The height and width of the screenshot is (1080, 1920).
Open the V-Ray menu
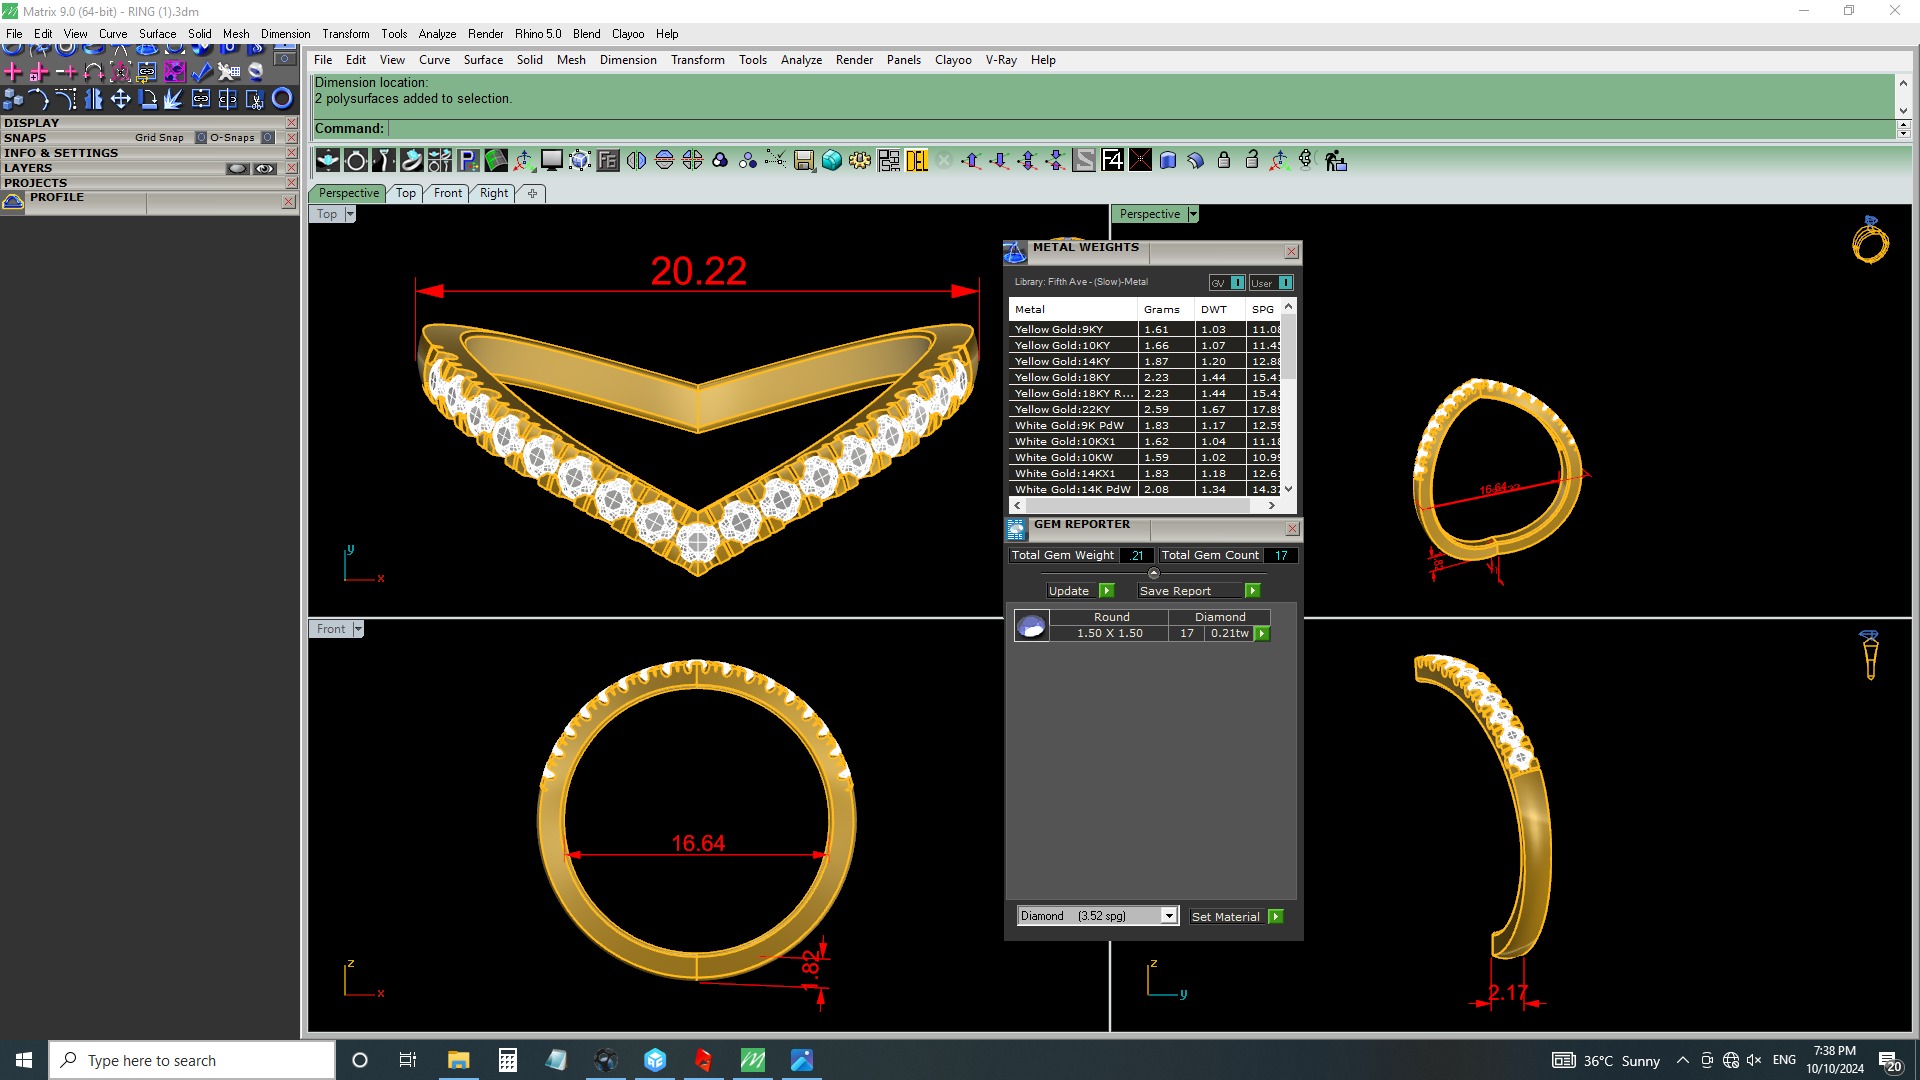click(1000, 60)
